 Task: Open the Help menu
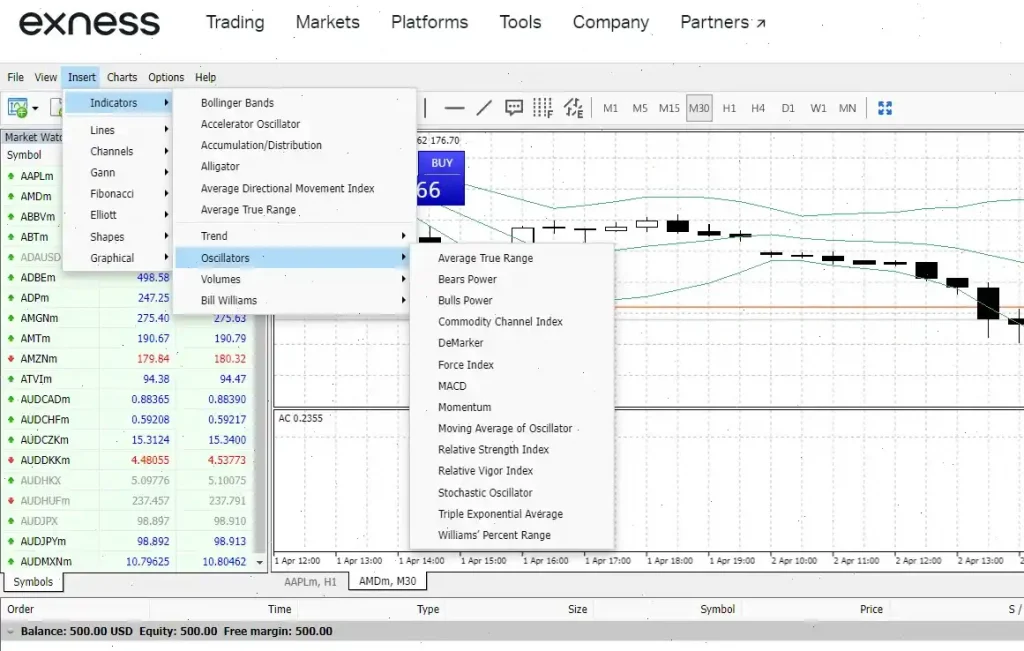(x=205, y=77)
